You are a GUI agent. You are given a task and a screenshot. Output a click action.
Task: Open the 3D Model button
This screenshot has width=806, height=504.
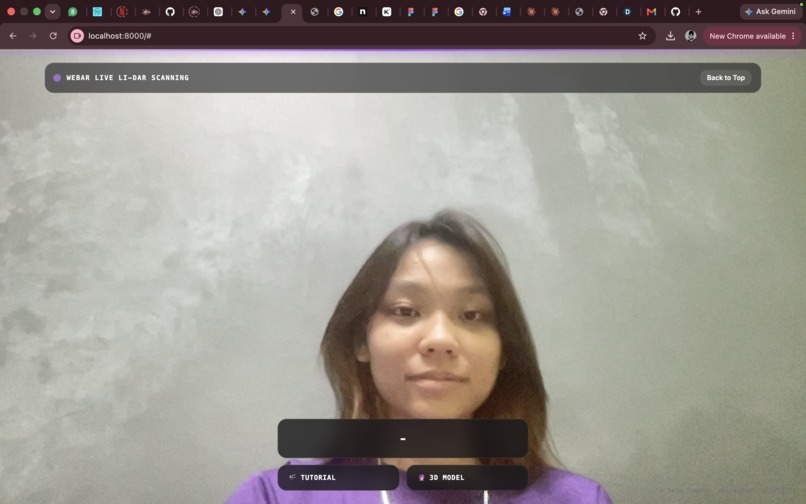pos(467,477)
